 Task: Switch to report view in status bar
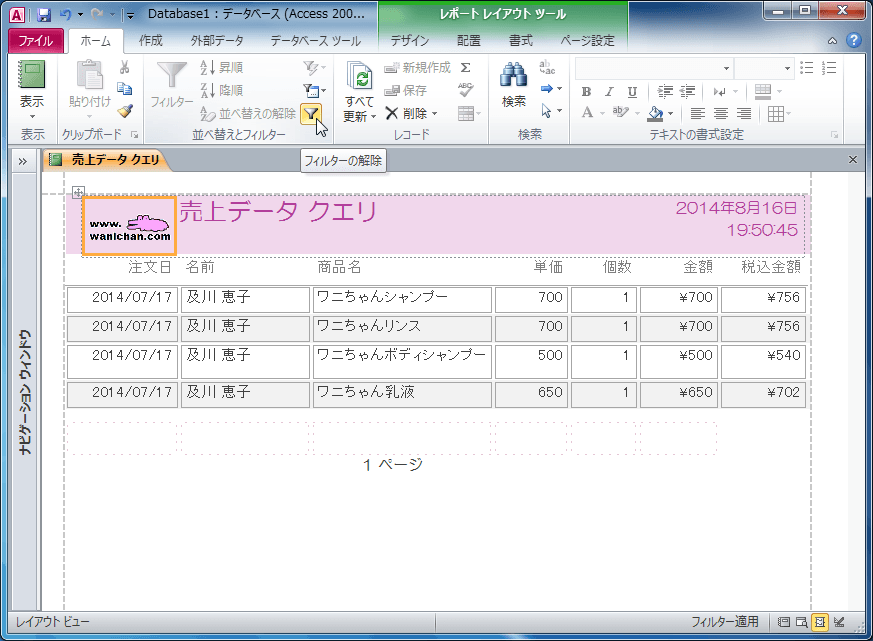(x=783, y=622)
